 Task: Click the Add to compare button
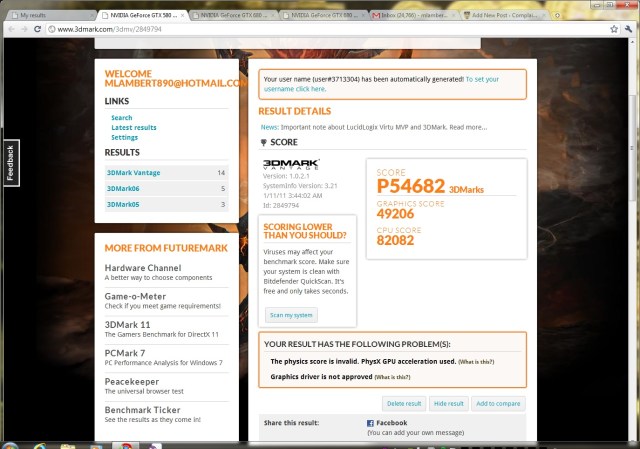(x=498, y=403)
